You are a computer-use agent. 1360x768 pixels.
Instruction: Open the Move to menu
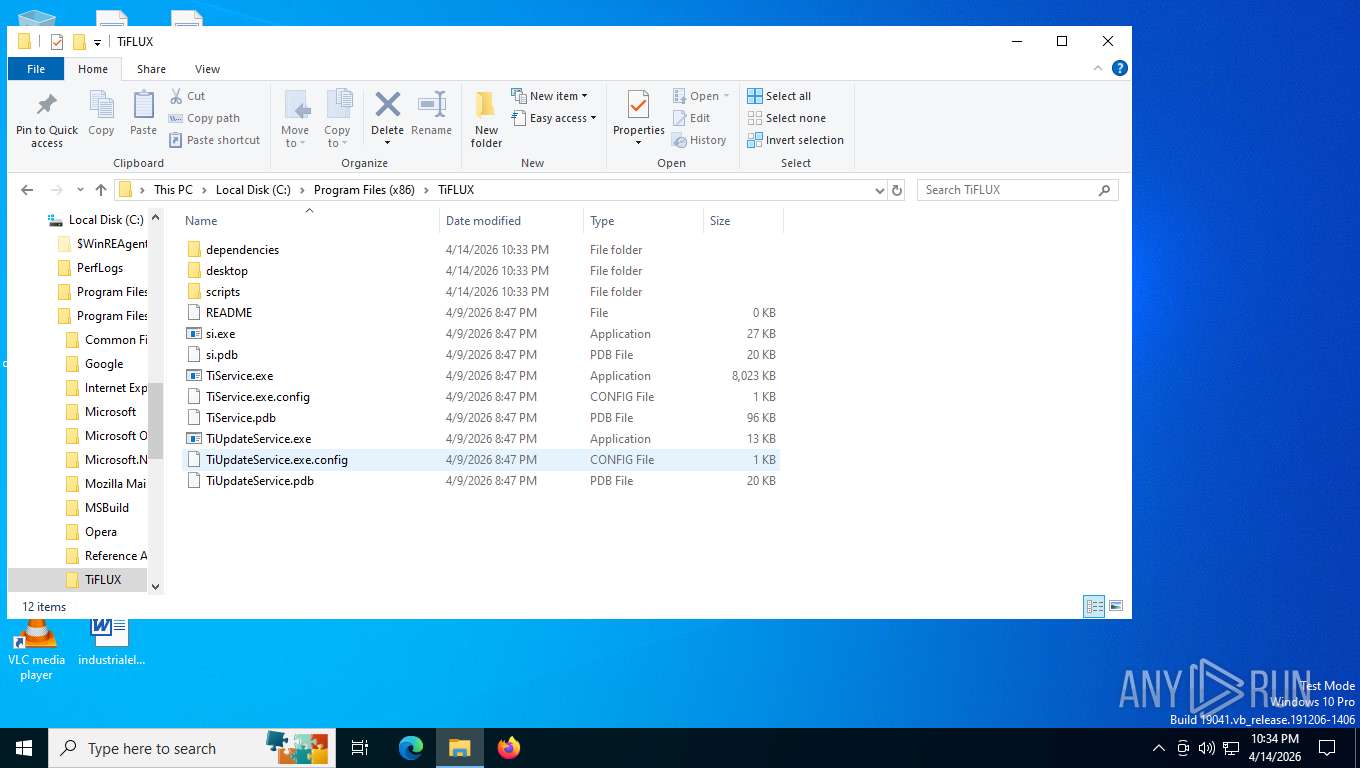(295, 119)
